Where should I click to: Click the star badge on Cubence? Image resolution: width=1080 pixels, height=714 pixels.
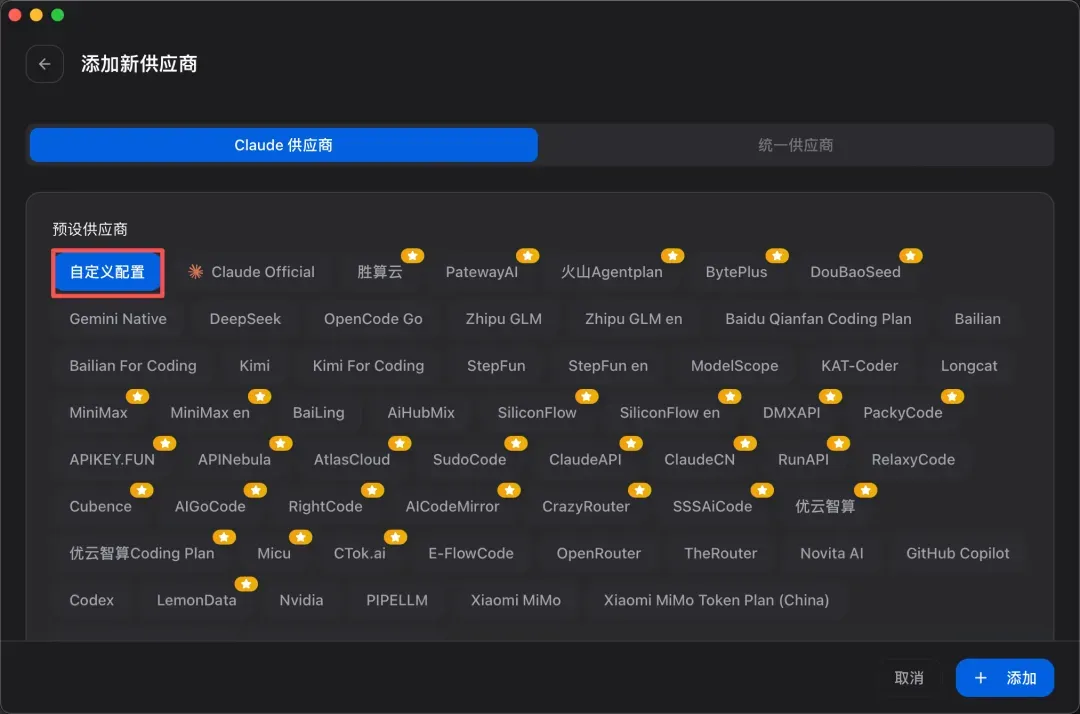click(x=141, y=490)
